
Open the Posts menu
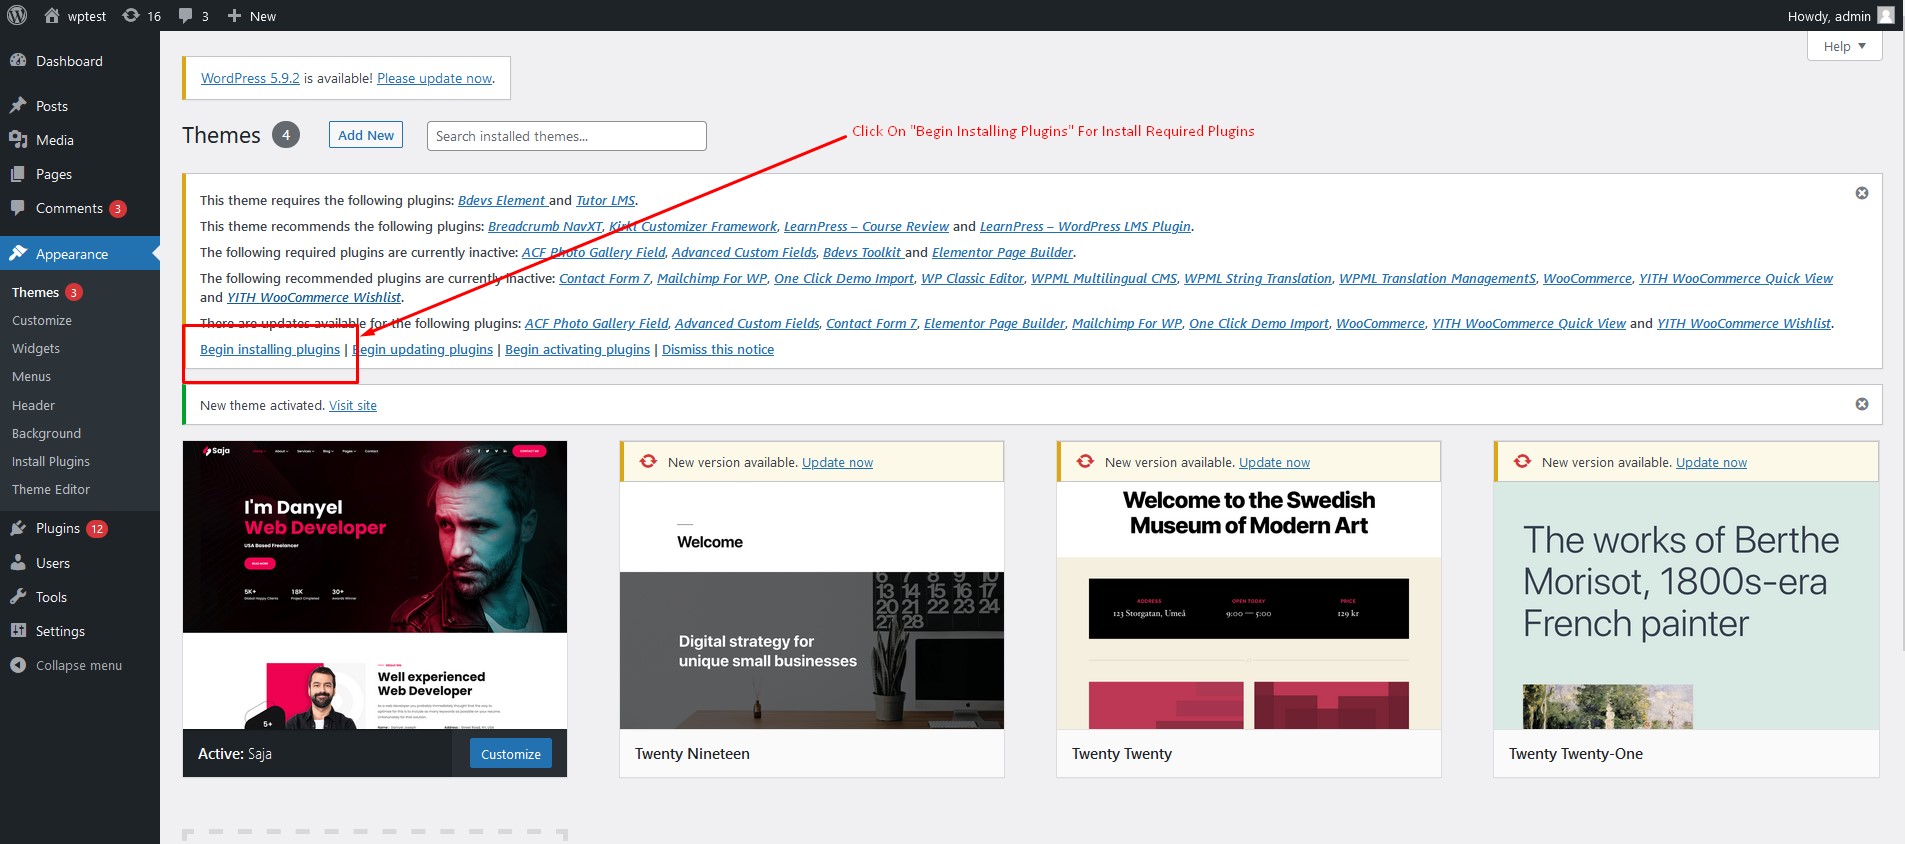pos(80,106)
